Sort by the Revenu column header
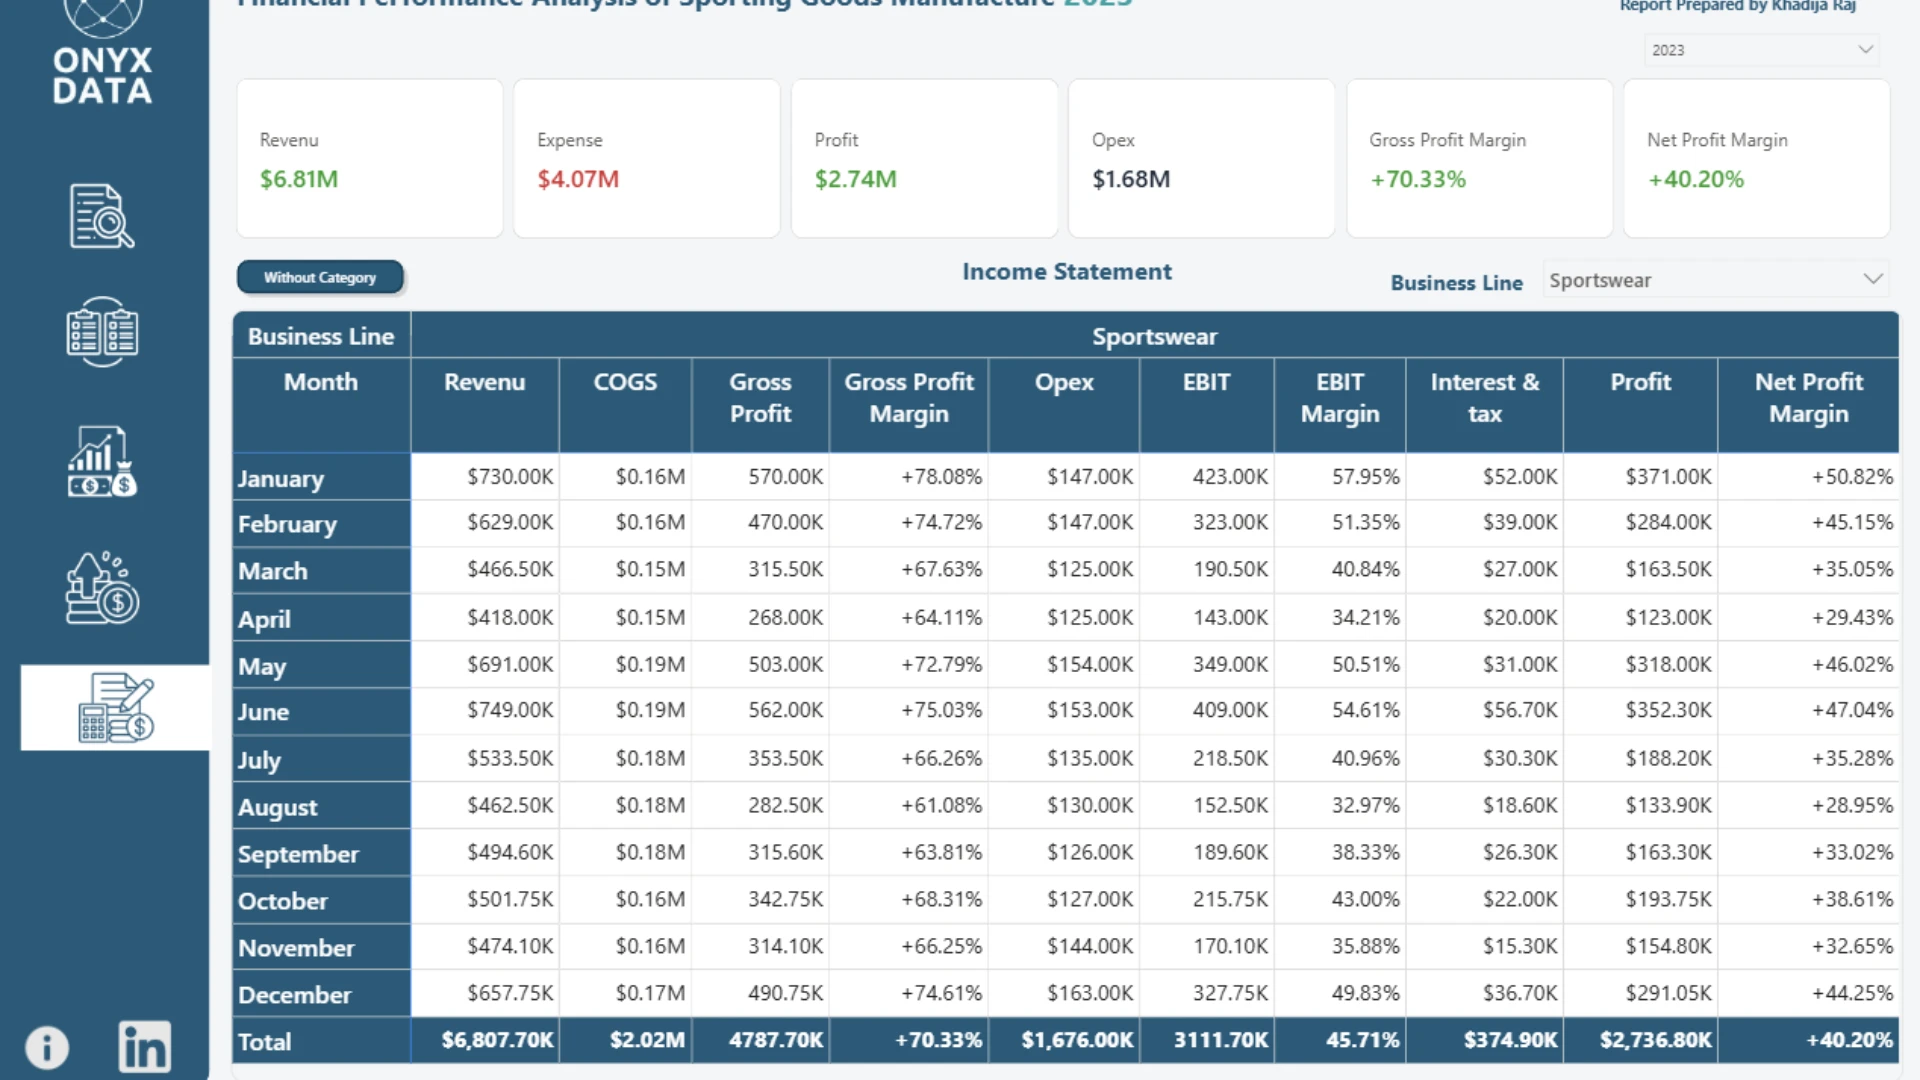This screenshot has height=1080, width=1920. click(x=485, y=382)
